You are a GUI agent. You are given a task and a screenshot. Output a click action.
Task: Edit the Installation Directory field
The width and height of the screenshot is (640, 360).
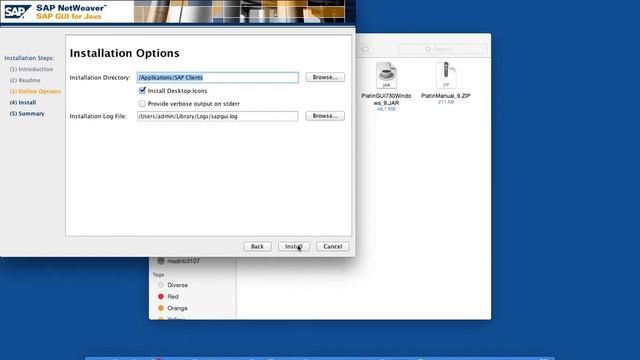218,78
